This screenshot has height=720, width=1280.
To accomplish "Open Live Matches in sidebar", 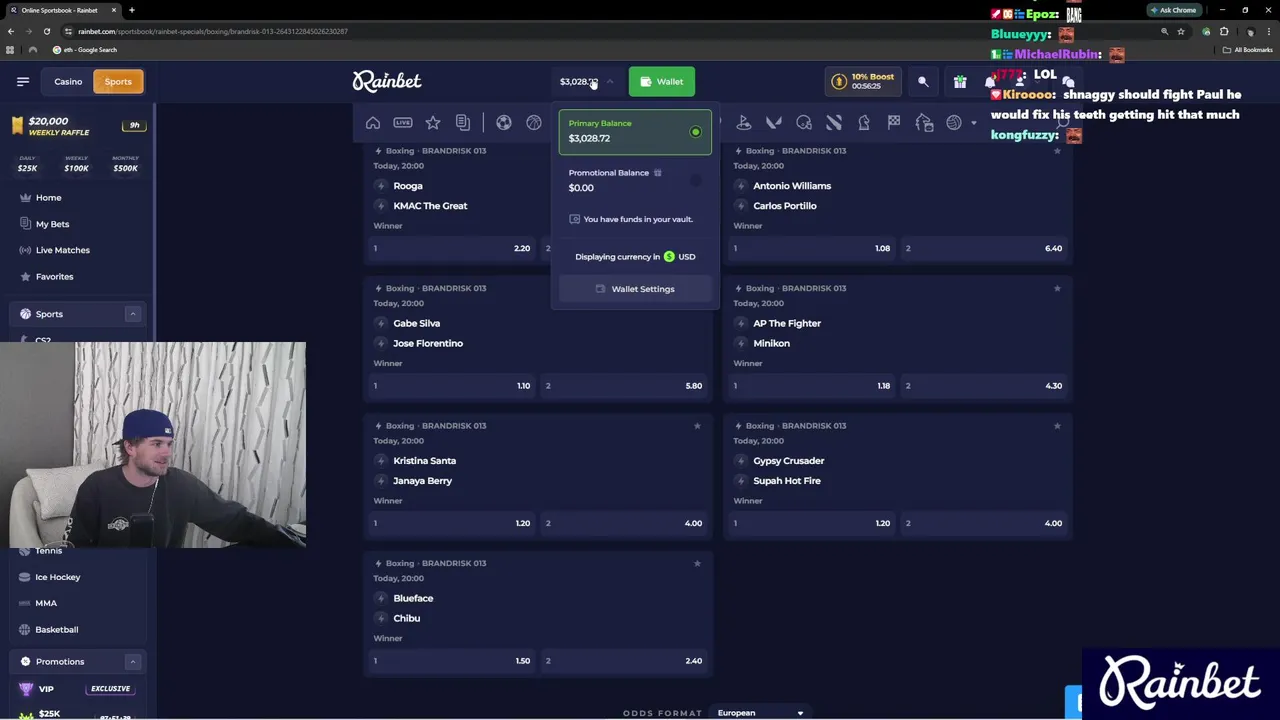I will pos(62,250).
